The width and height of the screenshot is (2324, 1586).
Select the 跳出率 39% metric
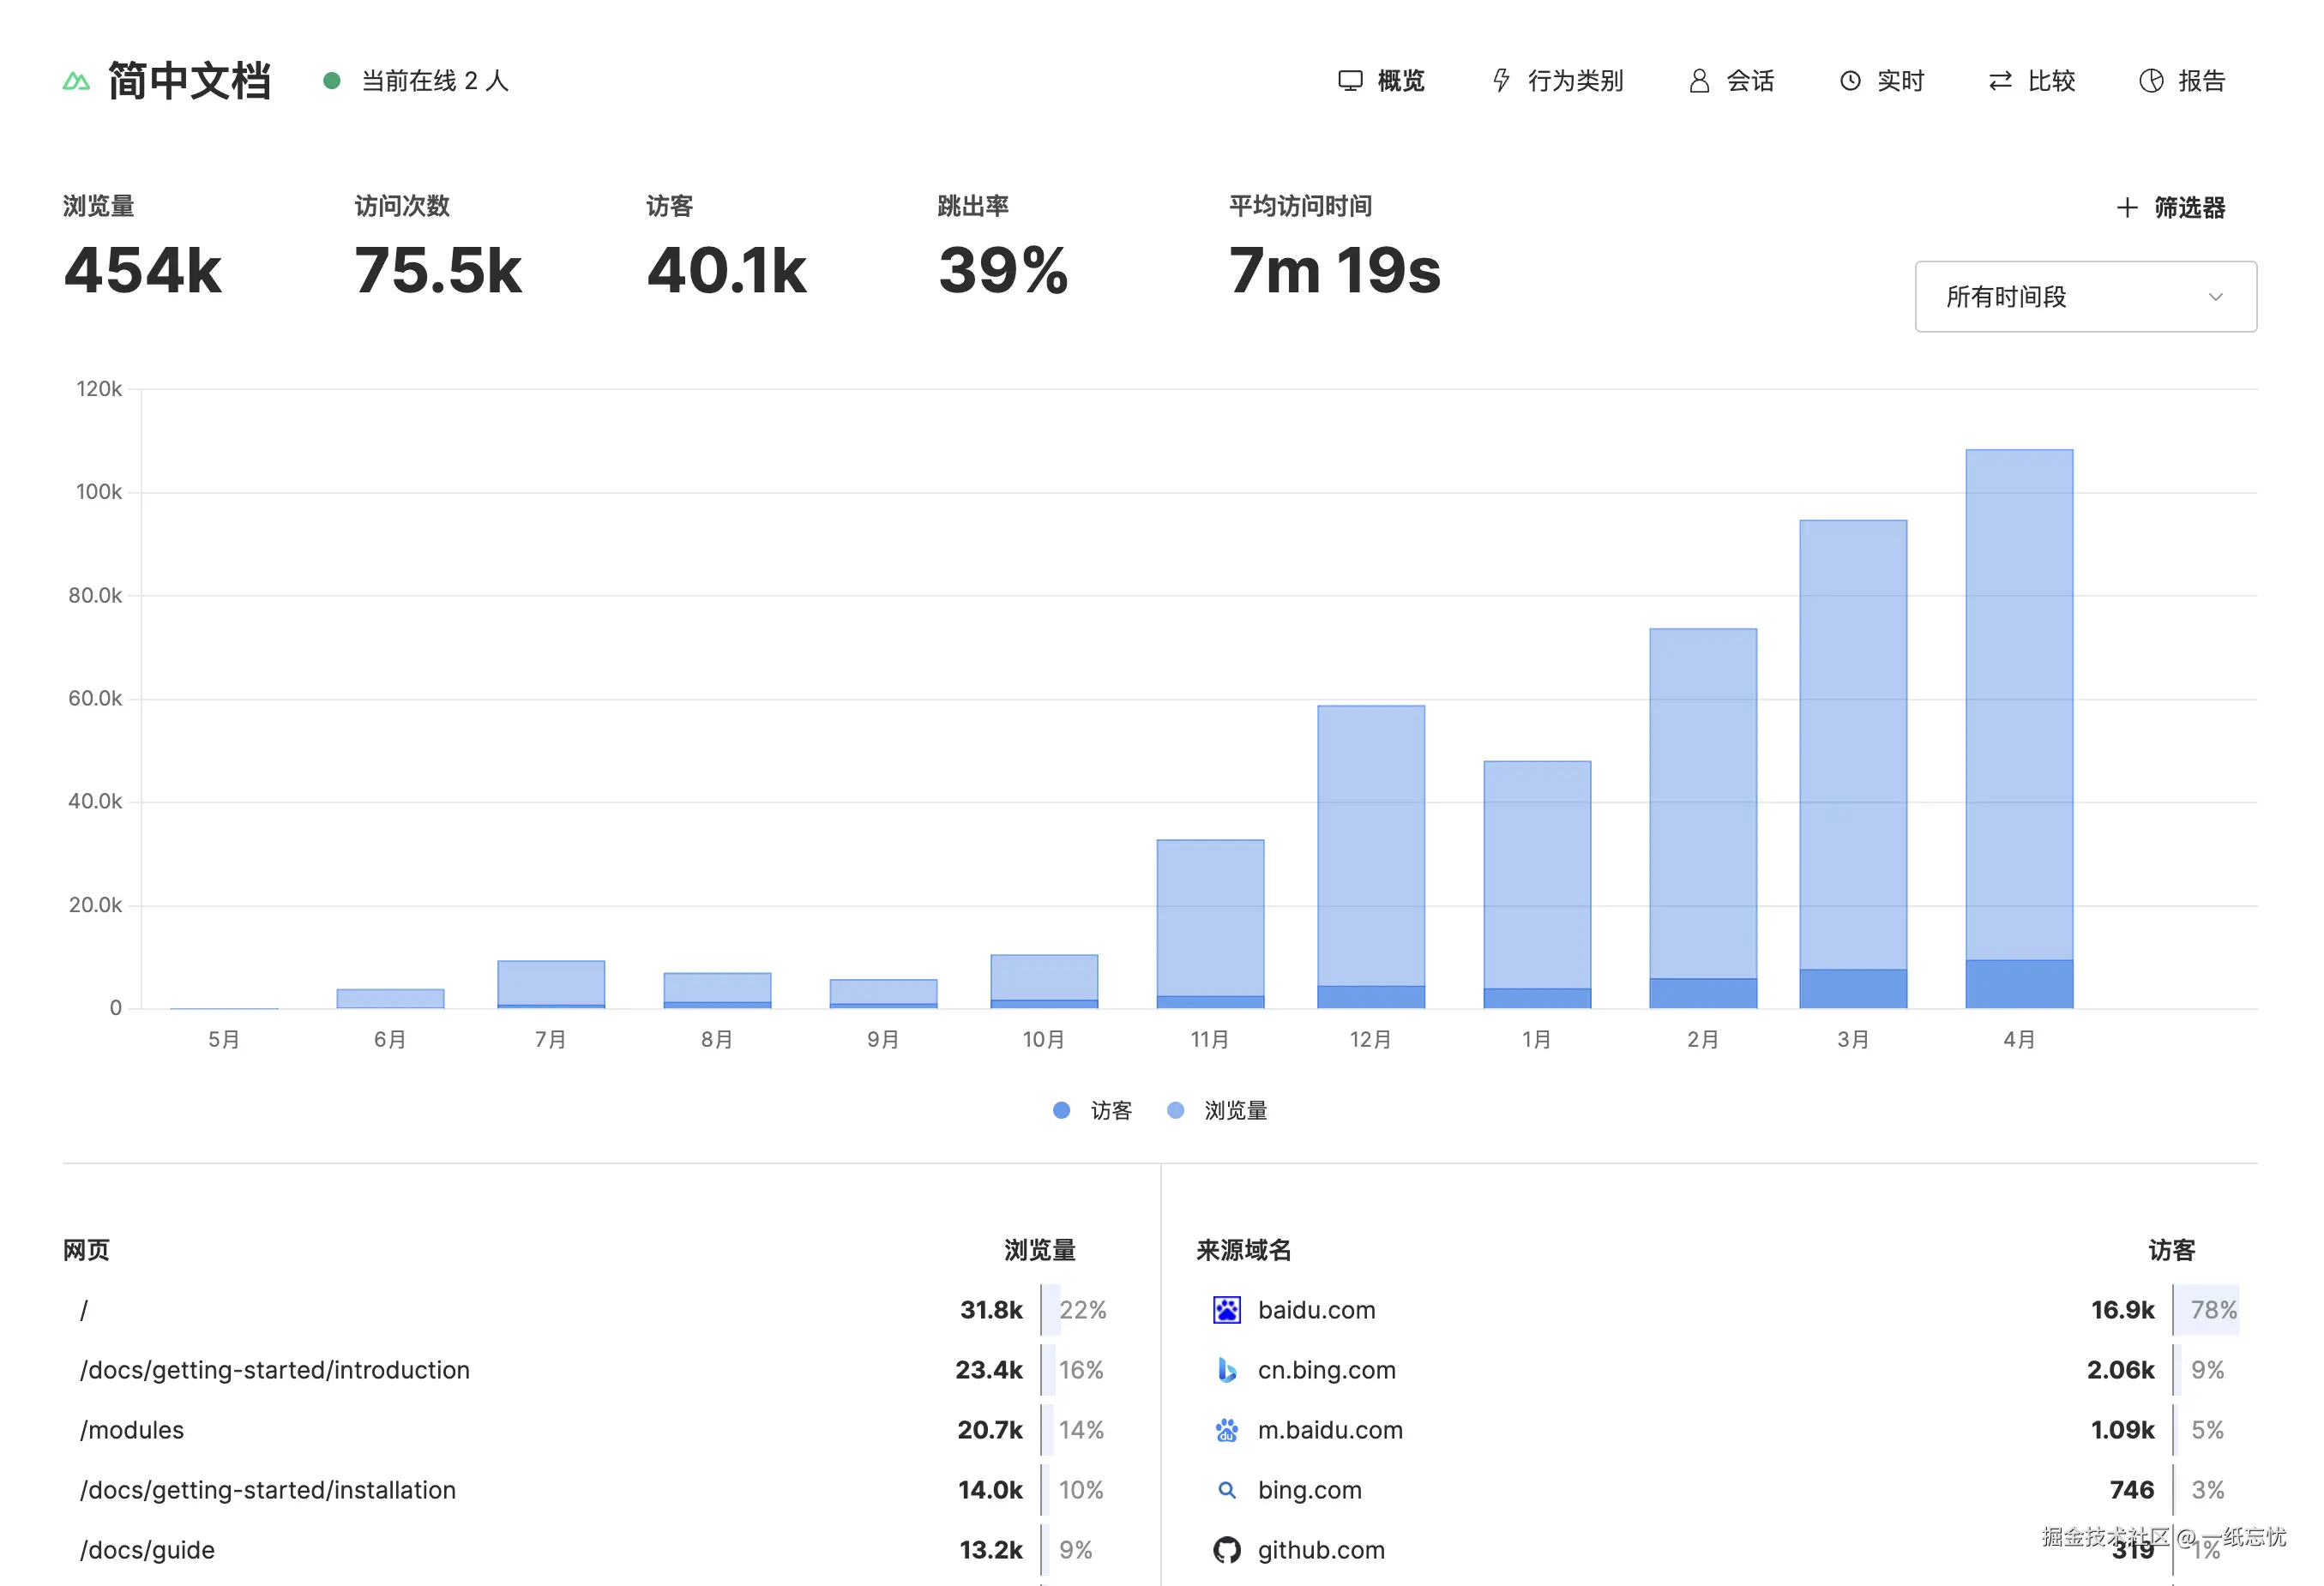coord(1003,270)
